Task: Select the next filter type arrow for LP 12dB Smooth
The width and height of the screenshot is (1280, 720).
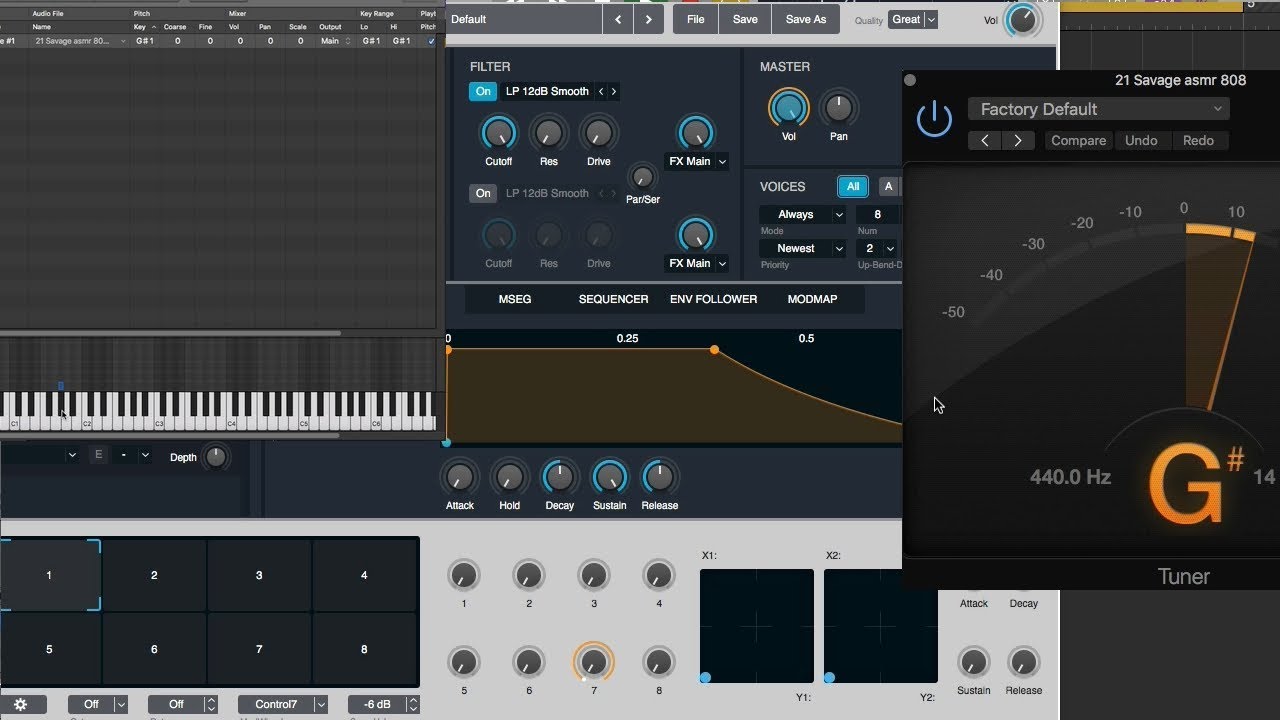Action: tap(613, 91)
